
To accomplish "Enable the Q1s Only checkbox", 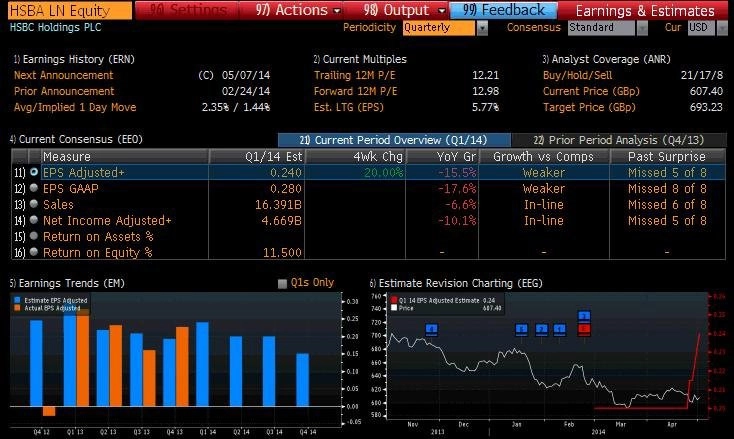I will pos(282,284).
